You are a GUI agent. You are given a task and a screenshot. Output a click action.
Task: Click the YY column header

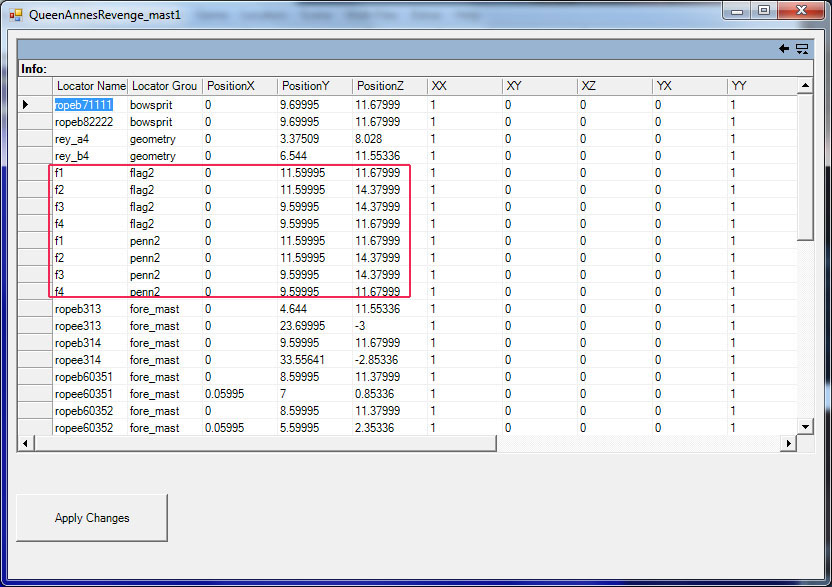pyautogui.click(x=761, y=86)
